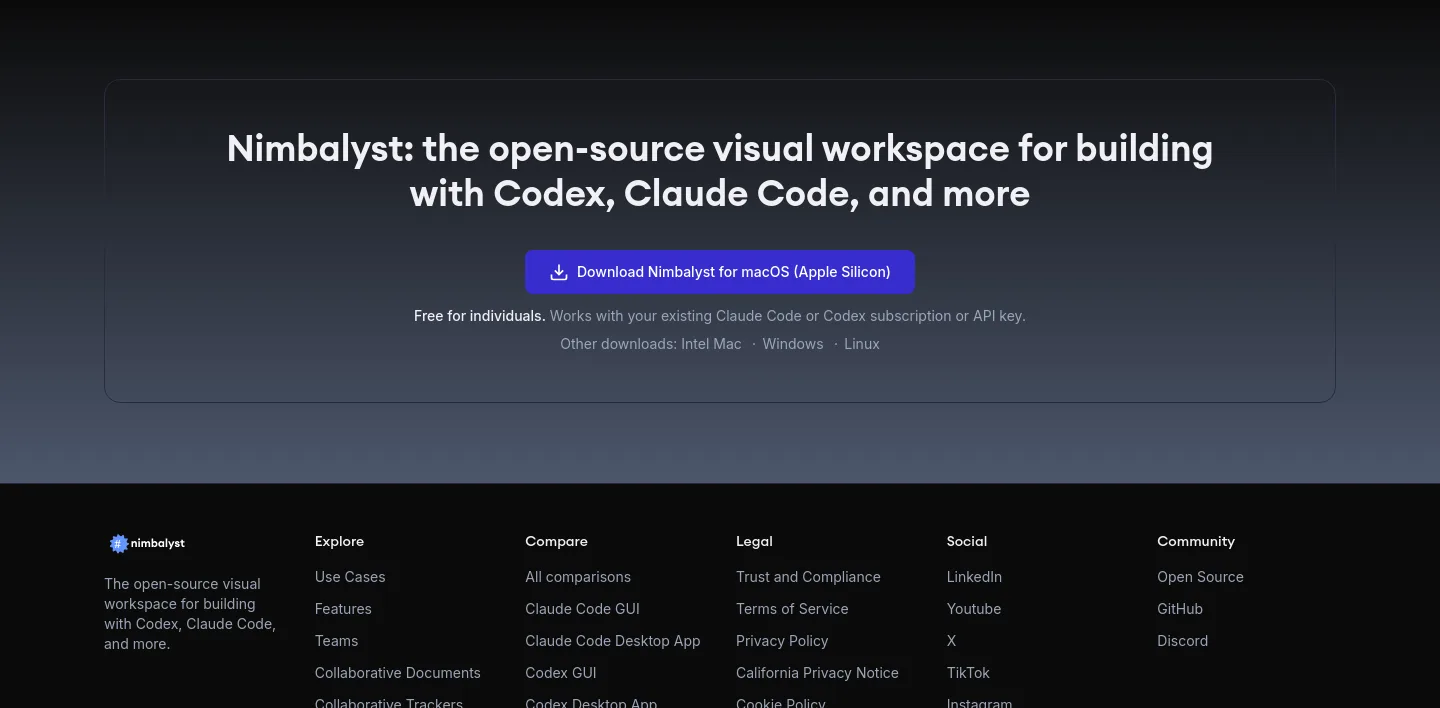1440x708 pixels.
Task: Open the Linux download link
Action: (862, 344)
